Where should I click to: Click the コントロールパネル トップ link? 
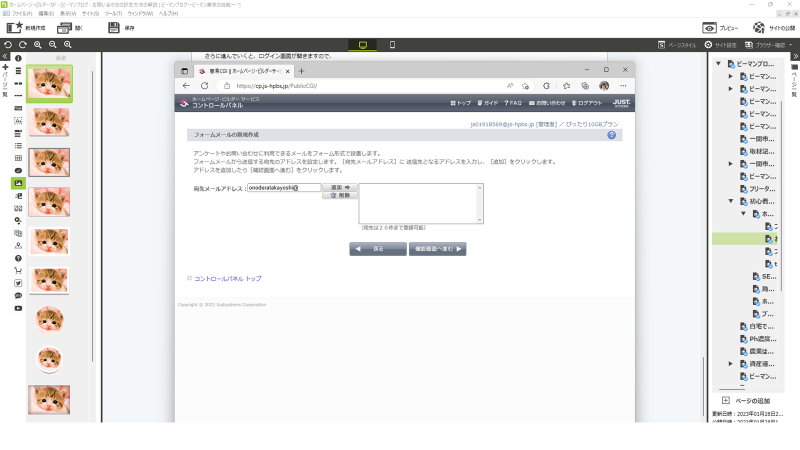pyautogui.click(x=228, y=278)
